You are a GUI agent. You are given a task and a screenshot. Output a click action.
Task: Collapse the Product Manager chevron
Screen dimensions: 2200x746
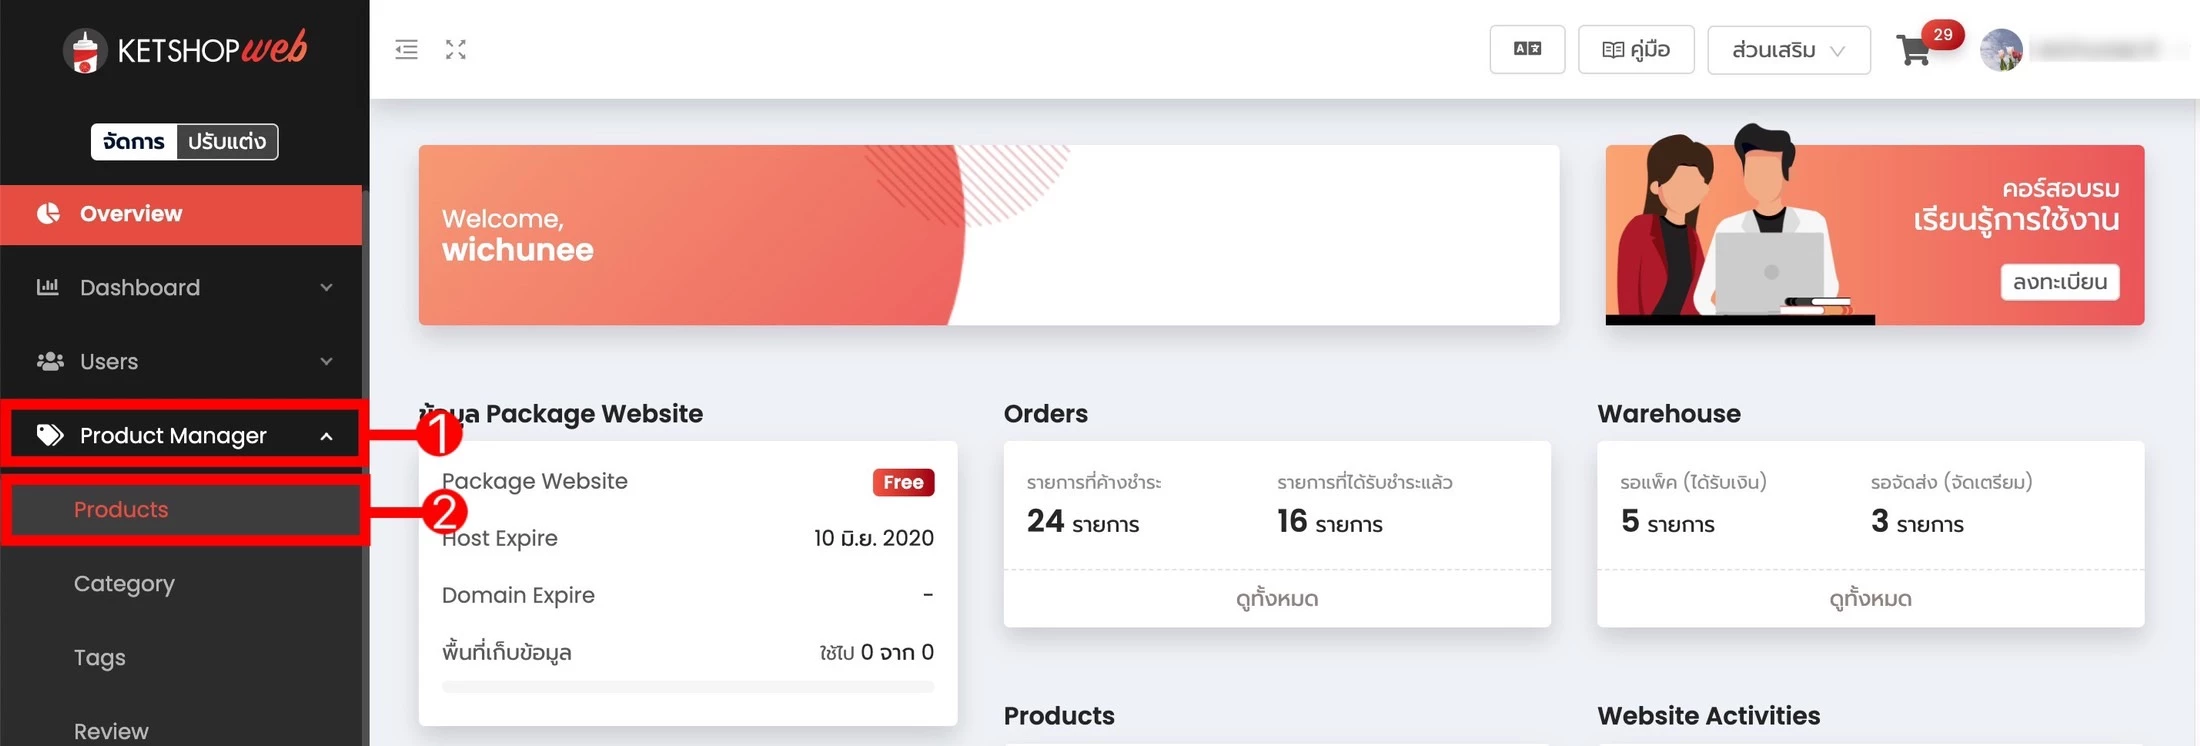(x=326, y=436)
